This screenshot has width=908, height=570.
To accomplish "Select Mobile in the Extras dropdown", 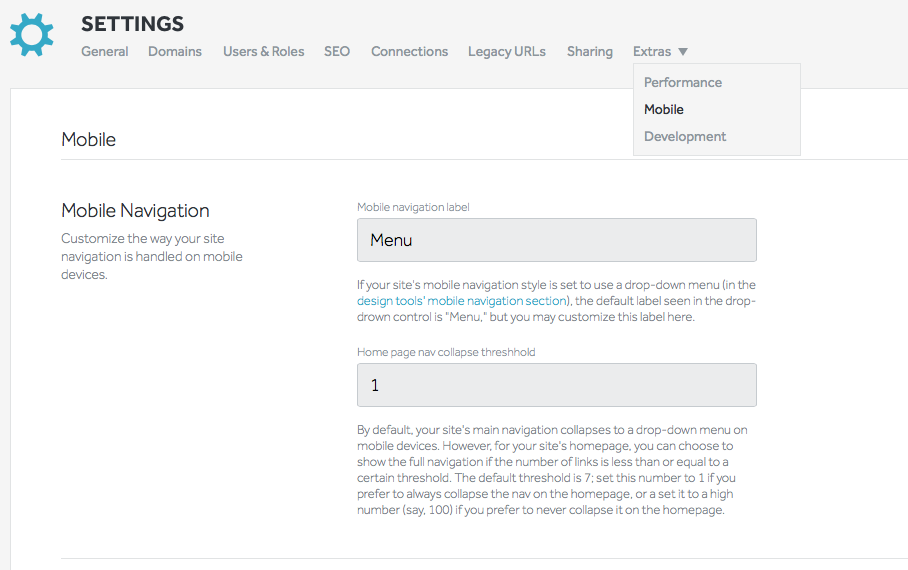I will pyautogui.click(x=664, y=109).
